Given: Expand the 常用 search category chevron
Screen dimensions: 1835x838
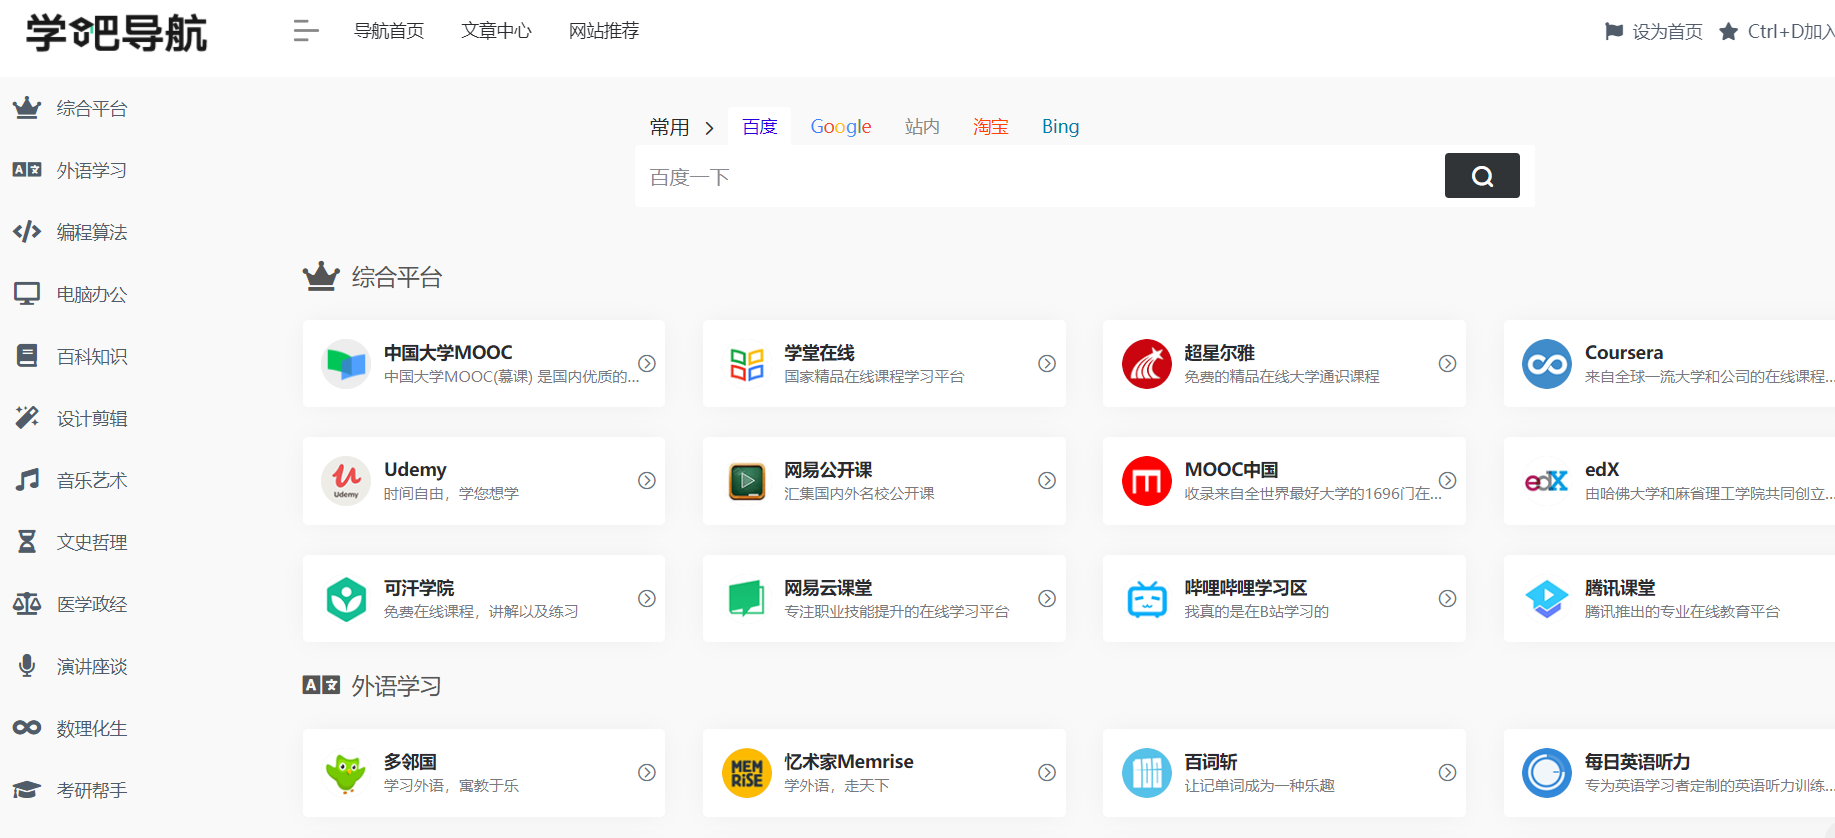Looking at the screenshot, I should pyautogui.click(x=709, y=128).
